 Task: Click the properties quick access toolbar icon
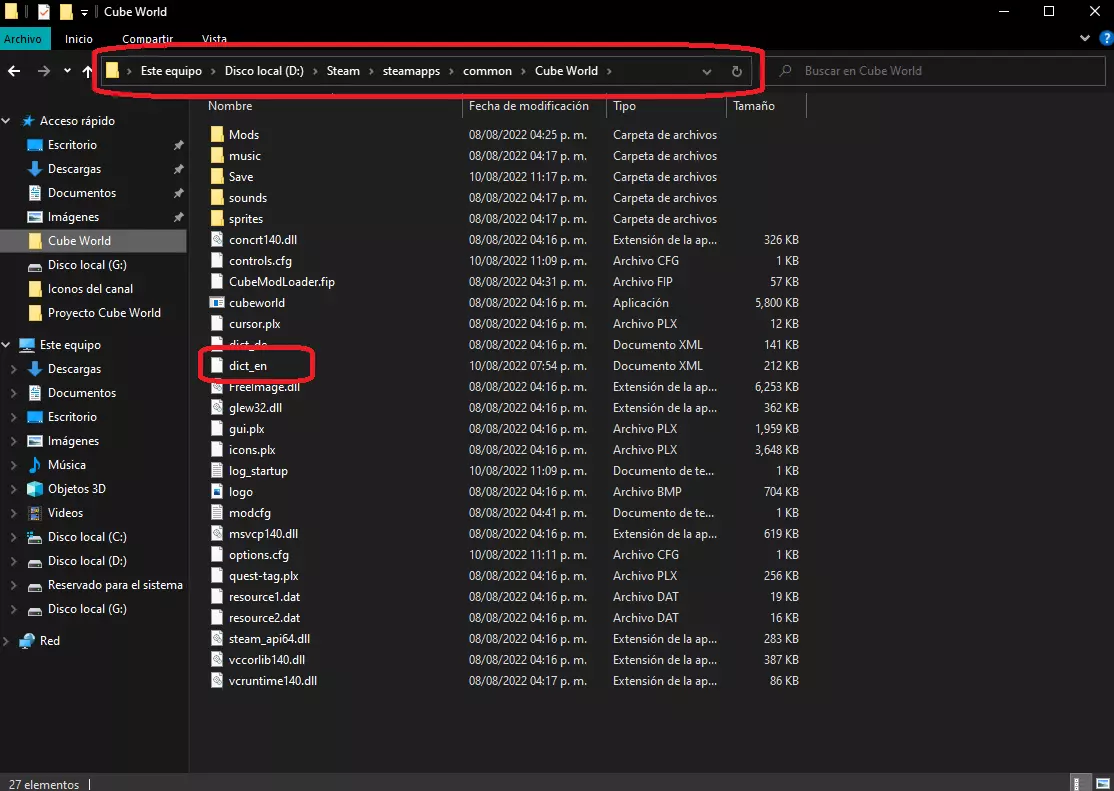click(44, 11)
